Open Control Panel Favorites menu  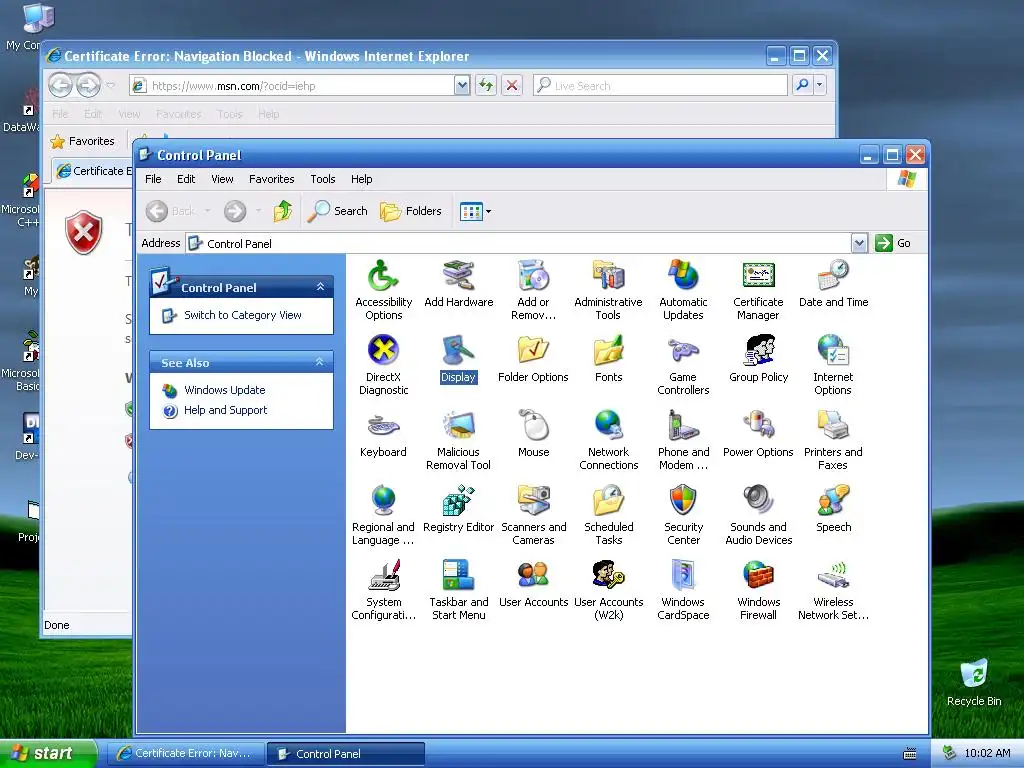272,179
